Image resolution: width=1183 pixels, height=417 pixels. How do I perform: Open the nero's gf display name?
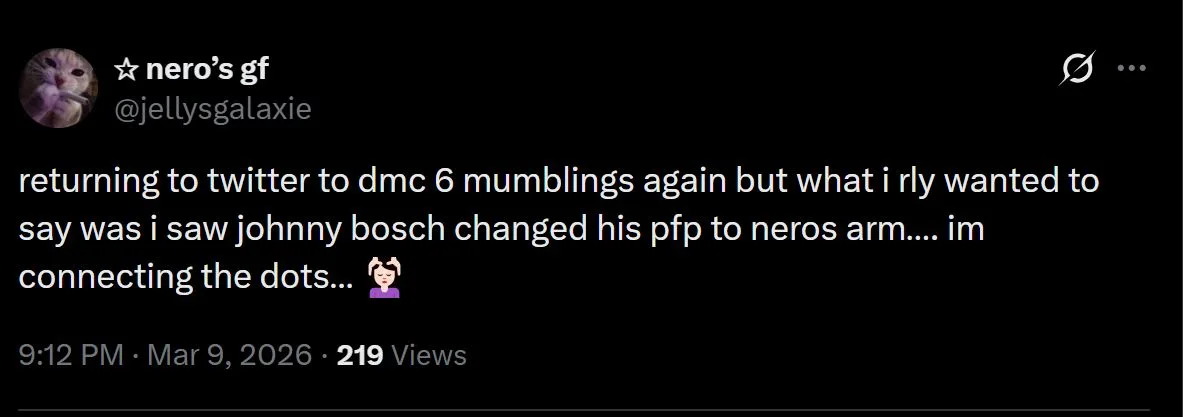click(205, 70)
